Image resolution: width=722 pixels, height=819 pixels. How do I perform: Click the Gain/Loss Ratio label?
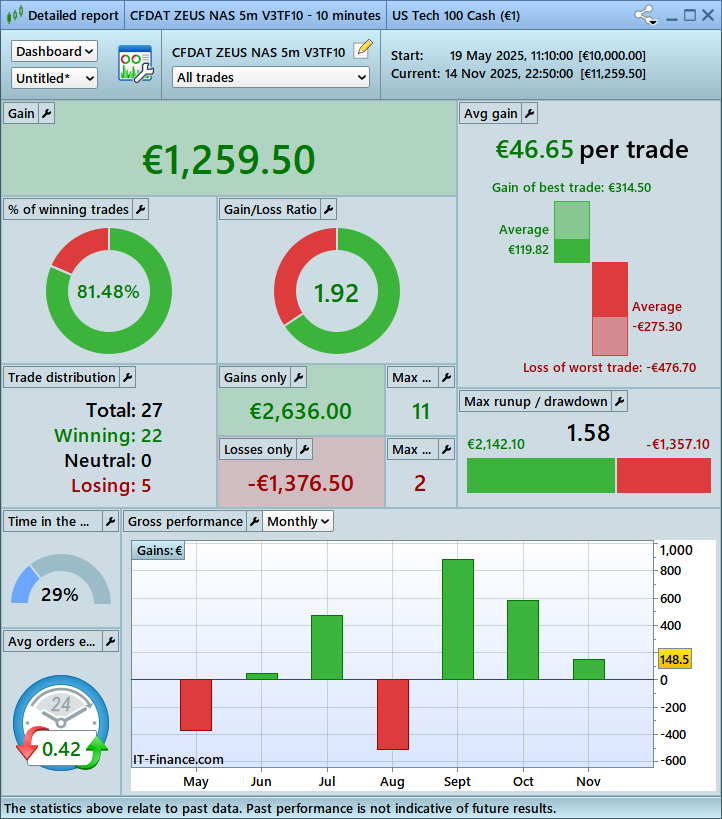coord(270,209)
